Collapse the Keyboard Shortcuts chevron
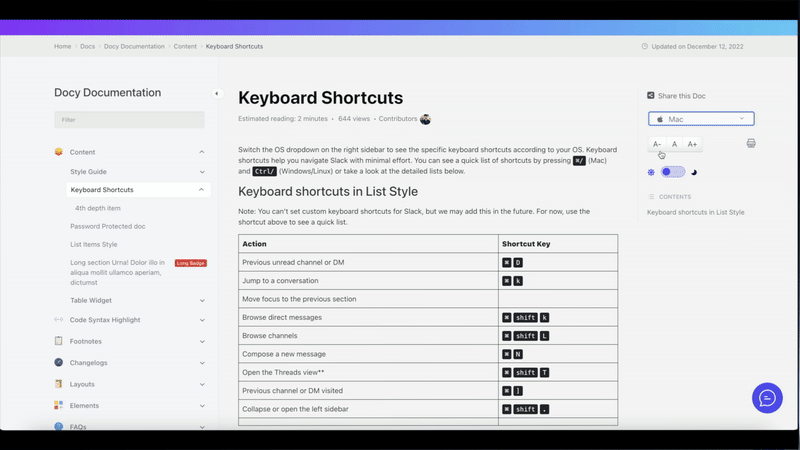This screenshot has height=450, width=800. click(x=202, y=189)
